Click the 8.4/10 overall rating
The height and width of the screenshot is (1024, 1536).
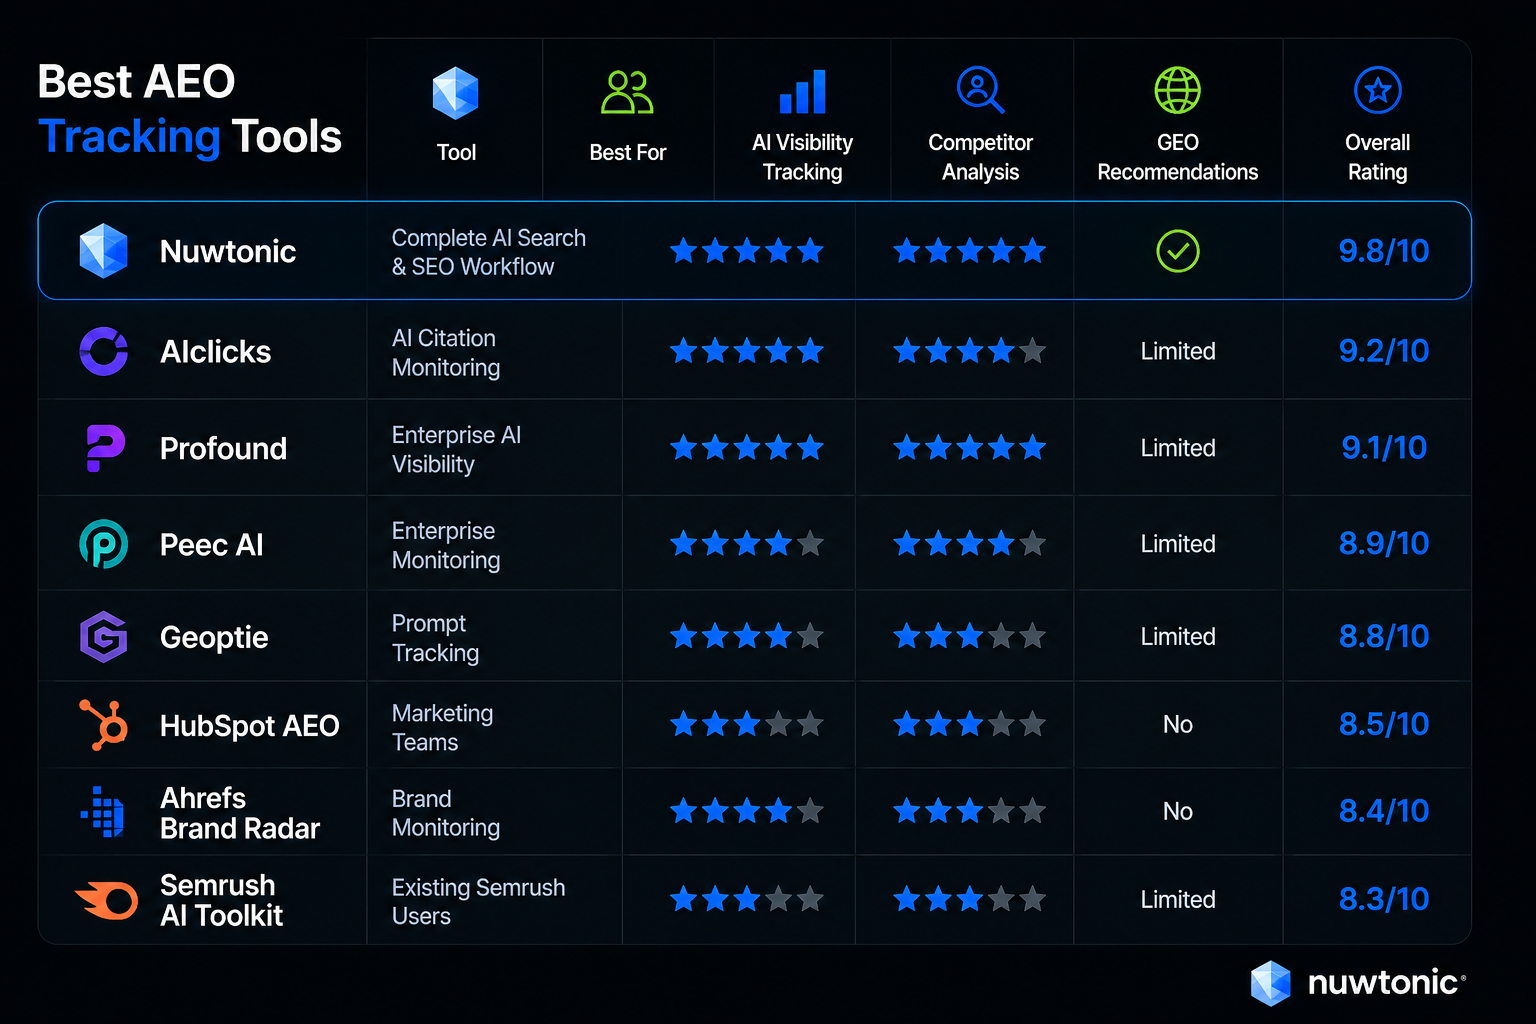click(x=1384, y=811)
